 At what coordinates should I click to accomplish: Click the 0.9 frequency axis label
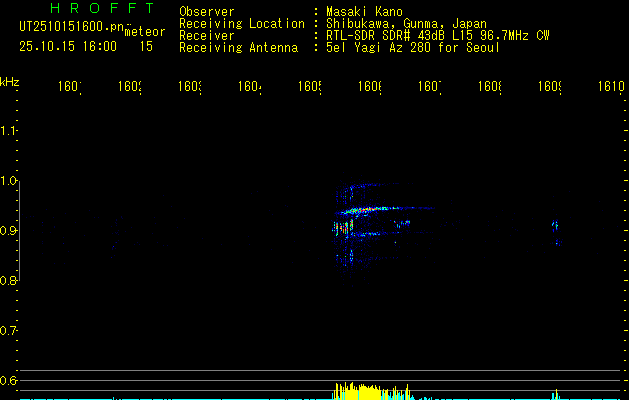click(x=9, y=231)
